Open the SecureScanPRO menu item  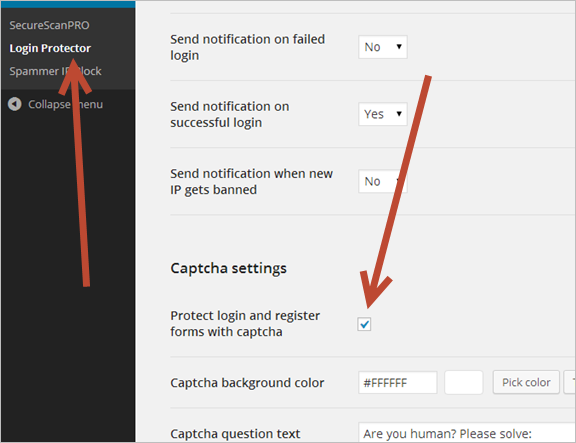(x=49, y=25)
